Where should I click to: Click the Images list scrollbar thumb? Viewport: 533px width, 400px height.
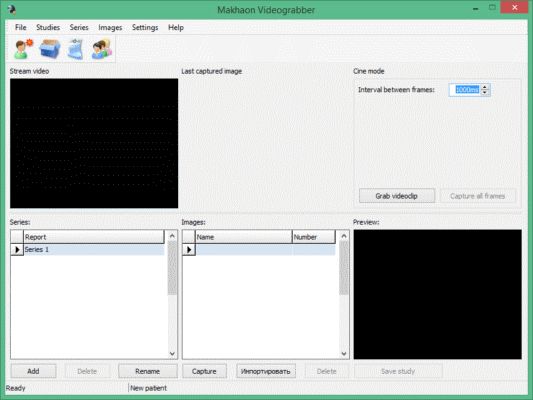coord(344,268)
